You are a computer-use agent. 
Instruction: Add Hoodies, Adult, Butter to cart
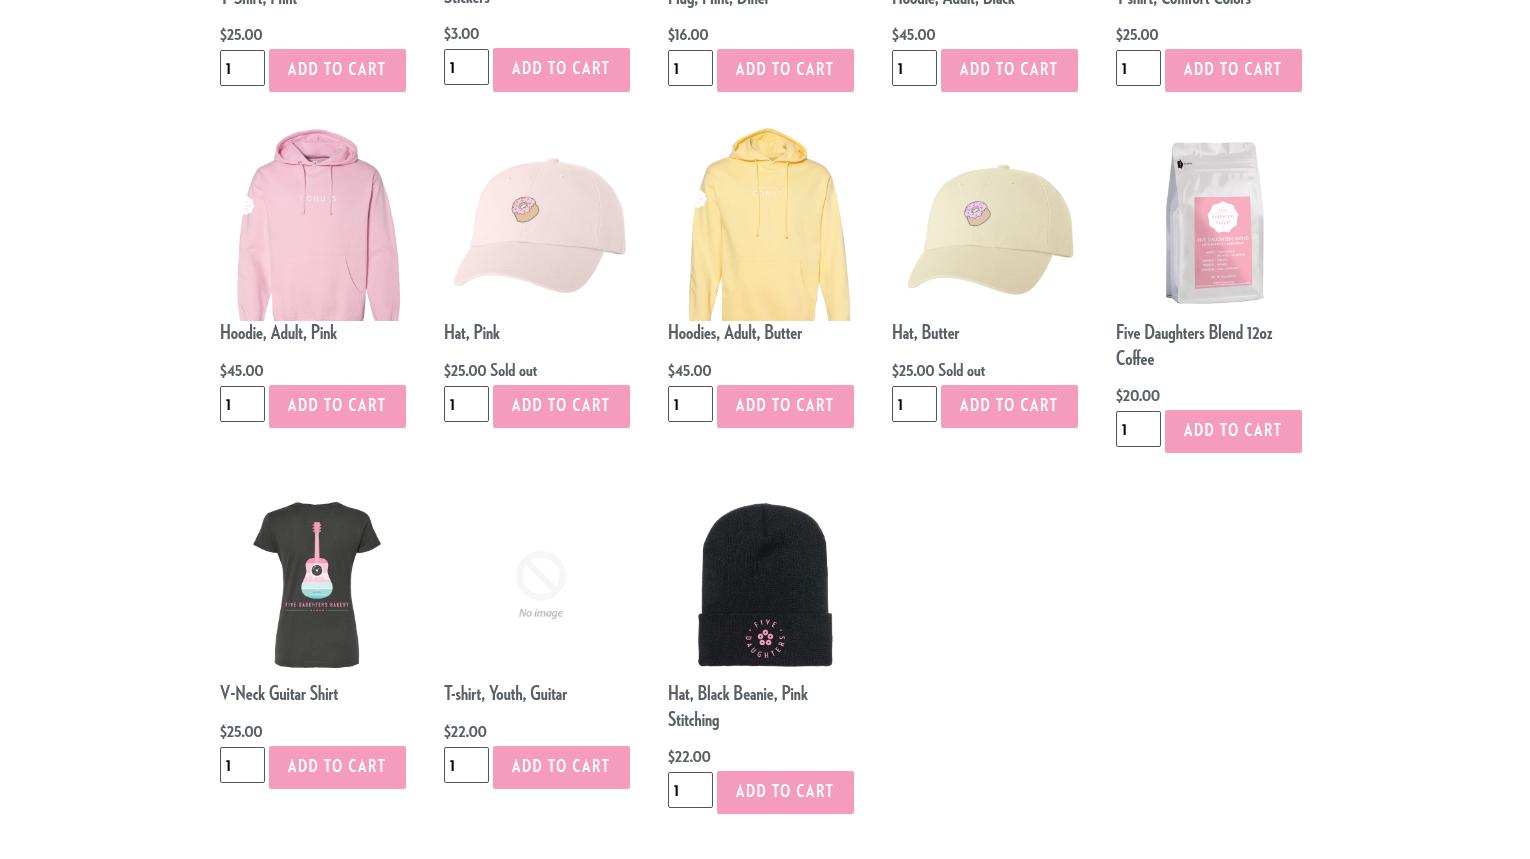[x=785, y=406]
